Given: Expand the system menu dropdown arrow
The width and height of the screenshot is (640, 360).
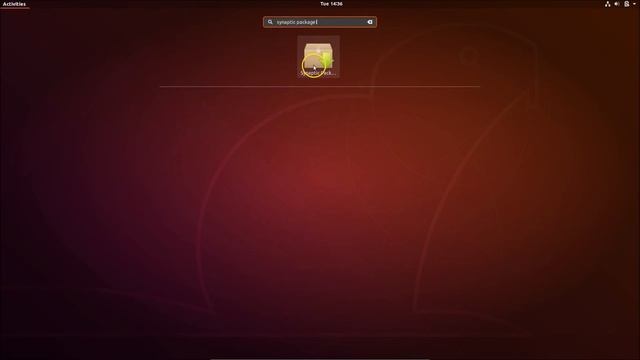Looking at the screenshot, I should click(634, 4).
